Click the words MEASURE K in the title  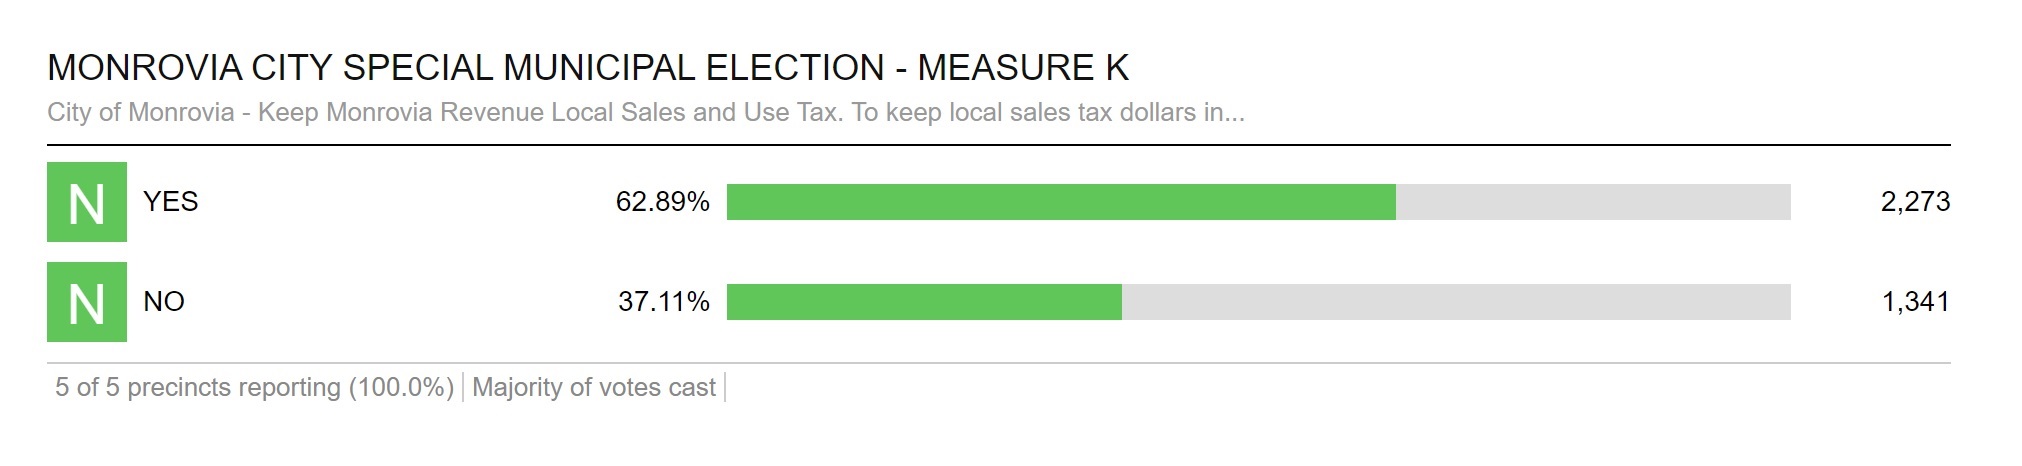click(x=1023, y=68)
